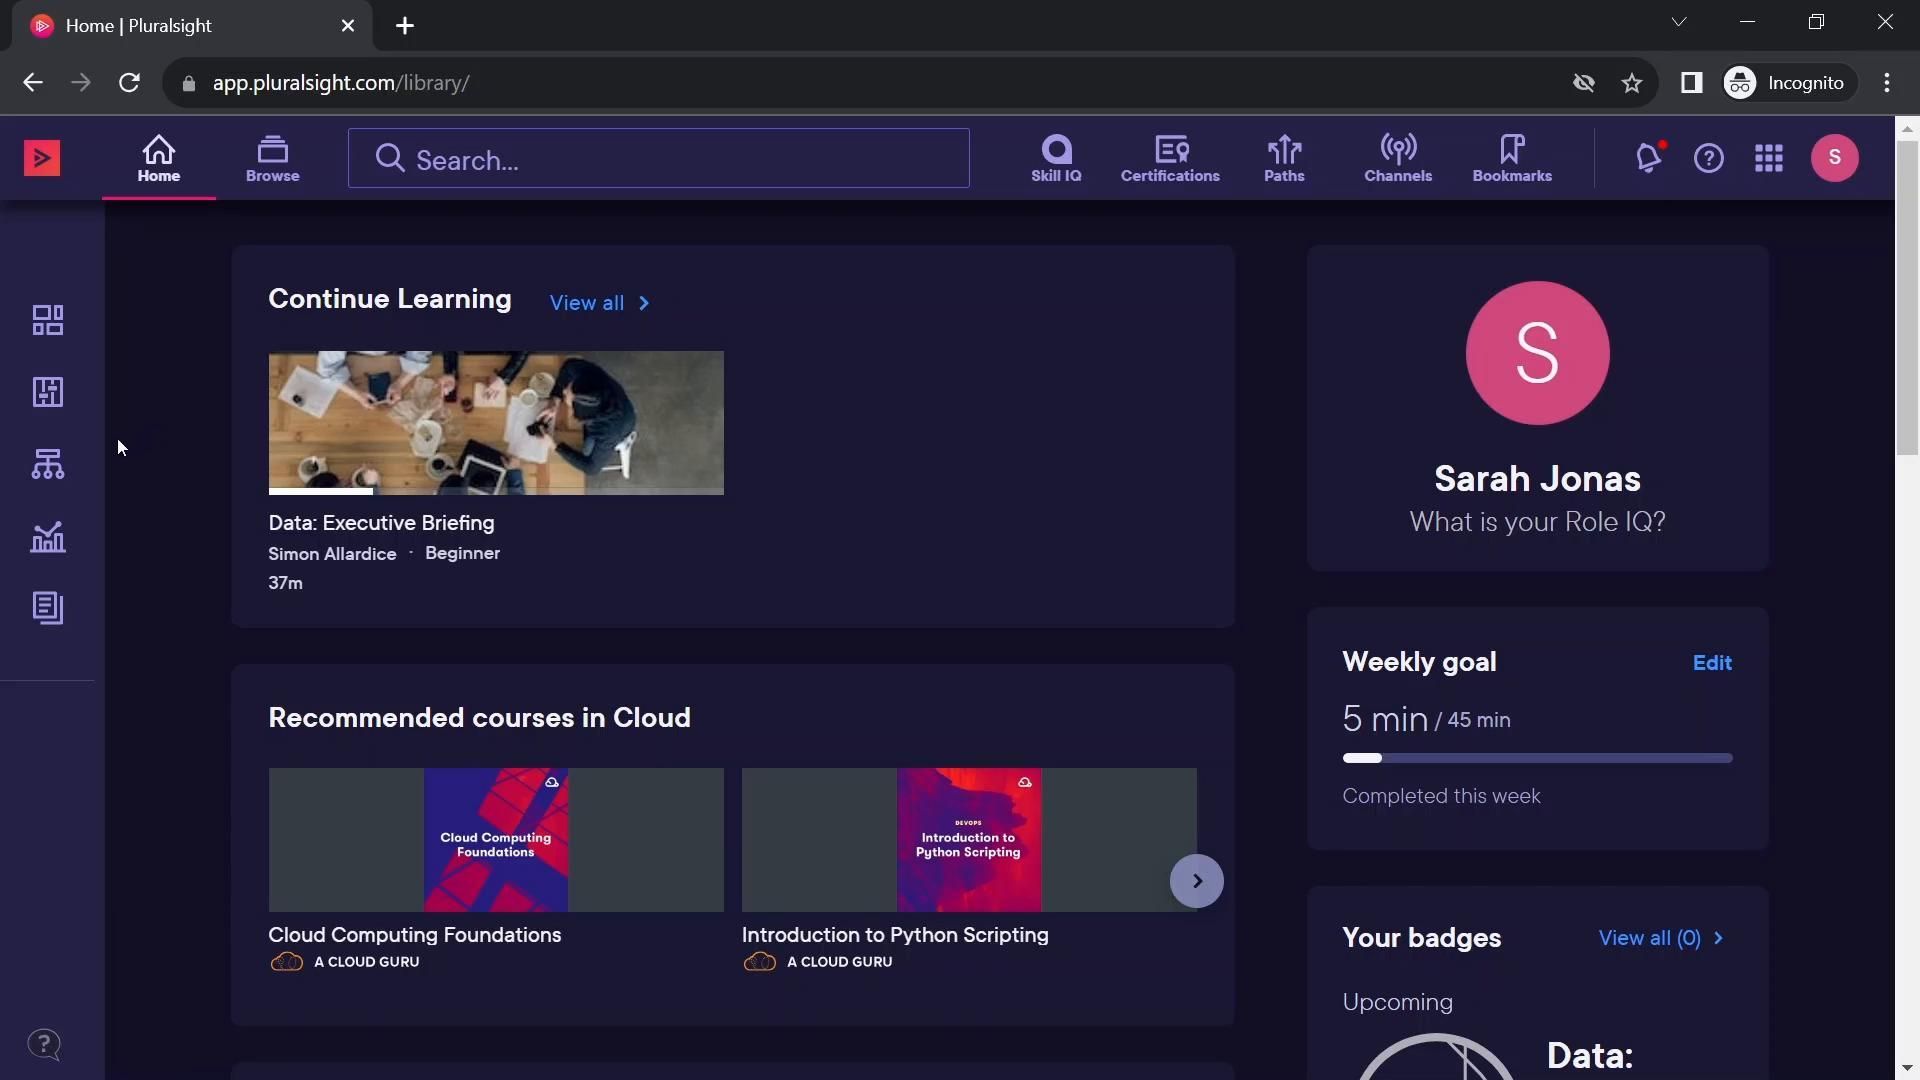Click the help question mark icon in header
The image size is (1920, 1080).
[1708, 158]
